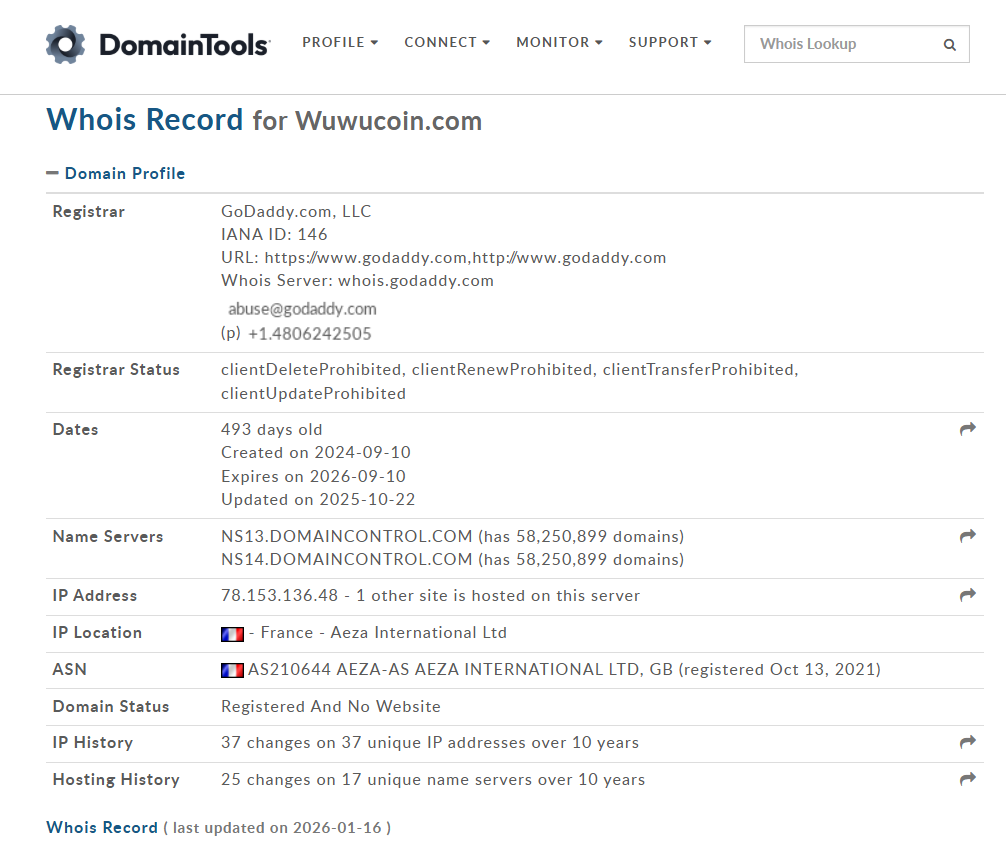Expand the Connect dropdown menu
1006x847 pixels.
pos(447,43)
